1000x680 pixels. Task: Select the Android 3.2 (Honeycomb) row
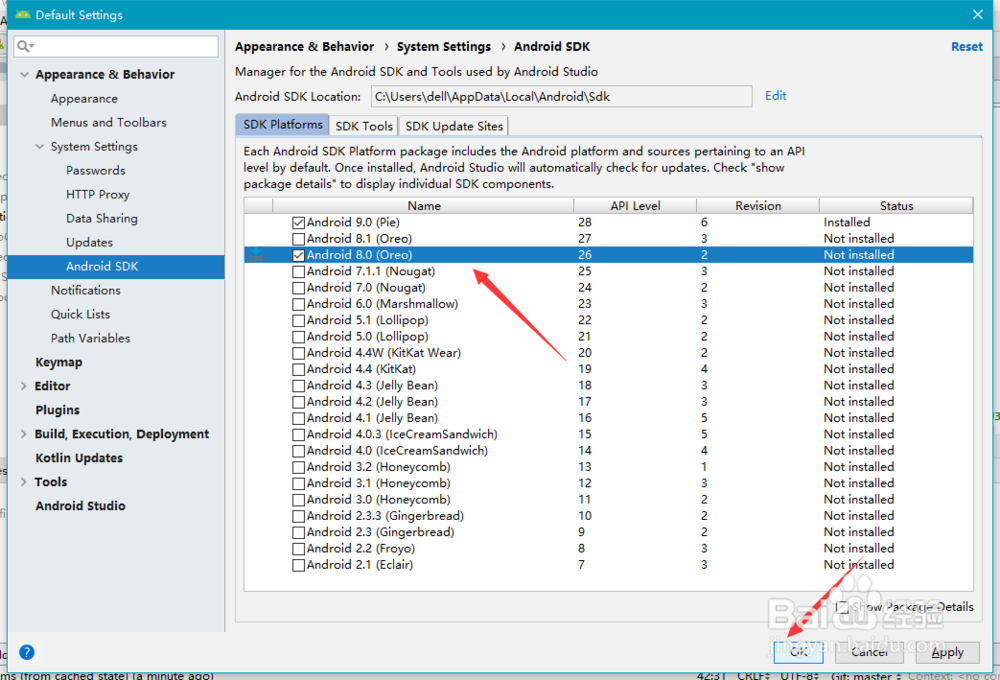[x=608, y=467]
